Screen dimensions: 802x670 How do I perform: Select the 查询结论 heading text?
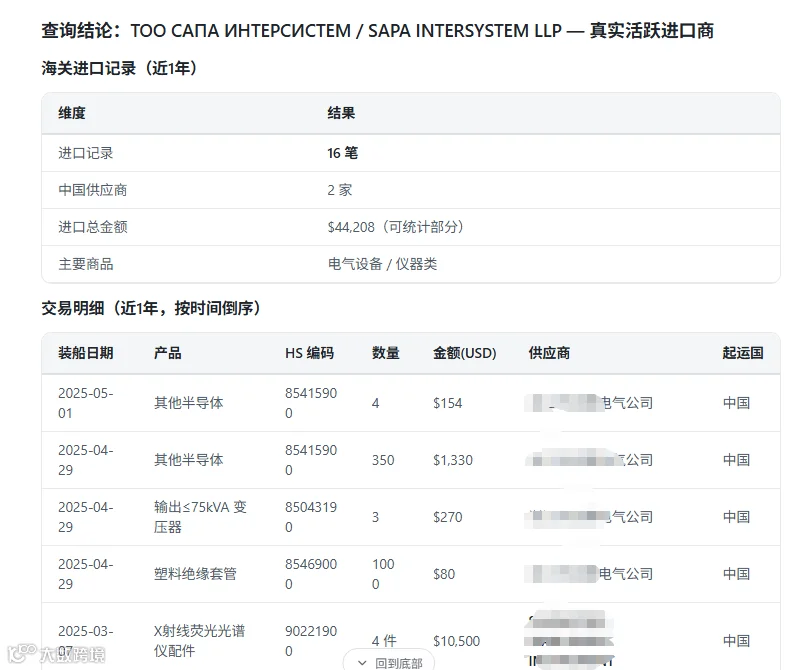(x=377, y=31)
